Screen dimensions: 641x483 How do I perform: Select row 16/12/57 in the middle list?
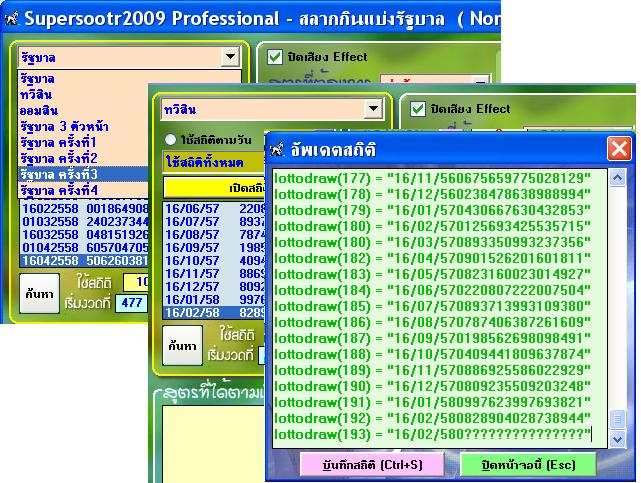click(x=214, y=287)
